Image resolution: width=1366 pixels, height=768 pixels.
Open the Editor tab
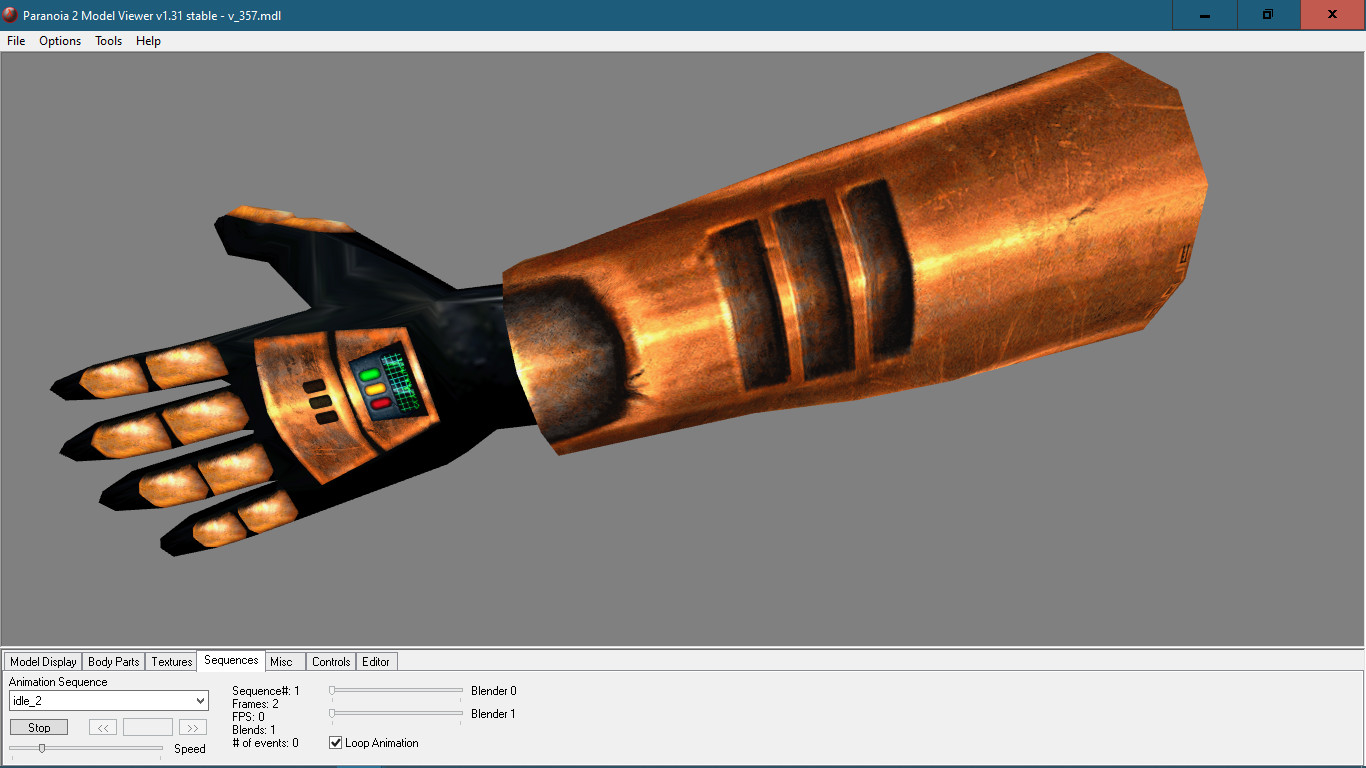[x=376, y=661]
